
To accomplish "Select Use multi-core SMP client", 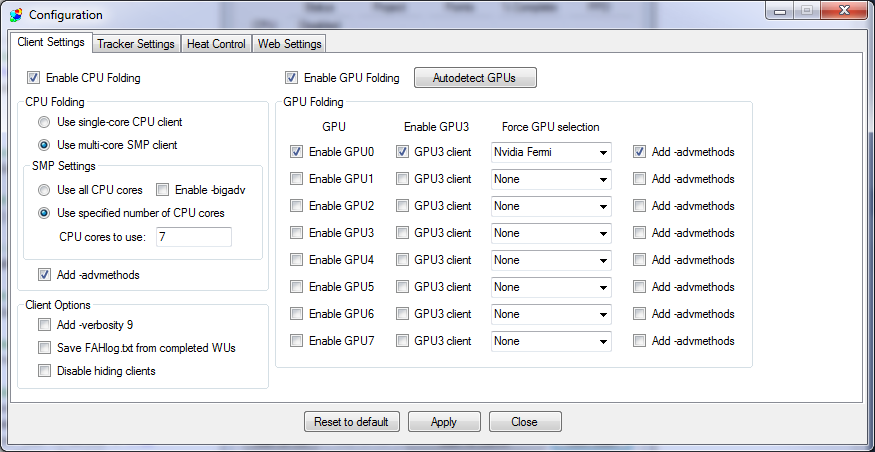I will pyautogui.click(x=44, y=145).
